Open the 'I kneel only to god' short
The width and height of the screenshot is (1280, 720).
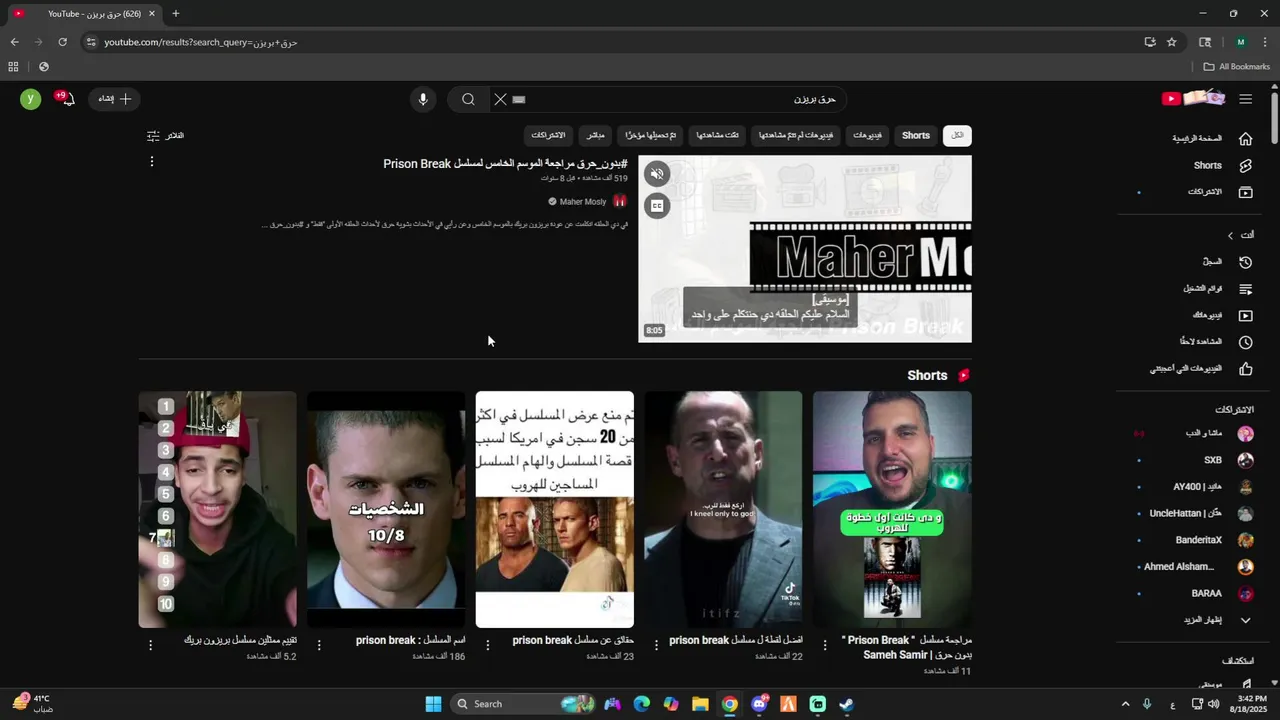[723, 509]
